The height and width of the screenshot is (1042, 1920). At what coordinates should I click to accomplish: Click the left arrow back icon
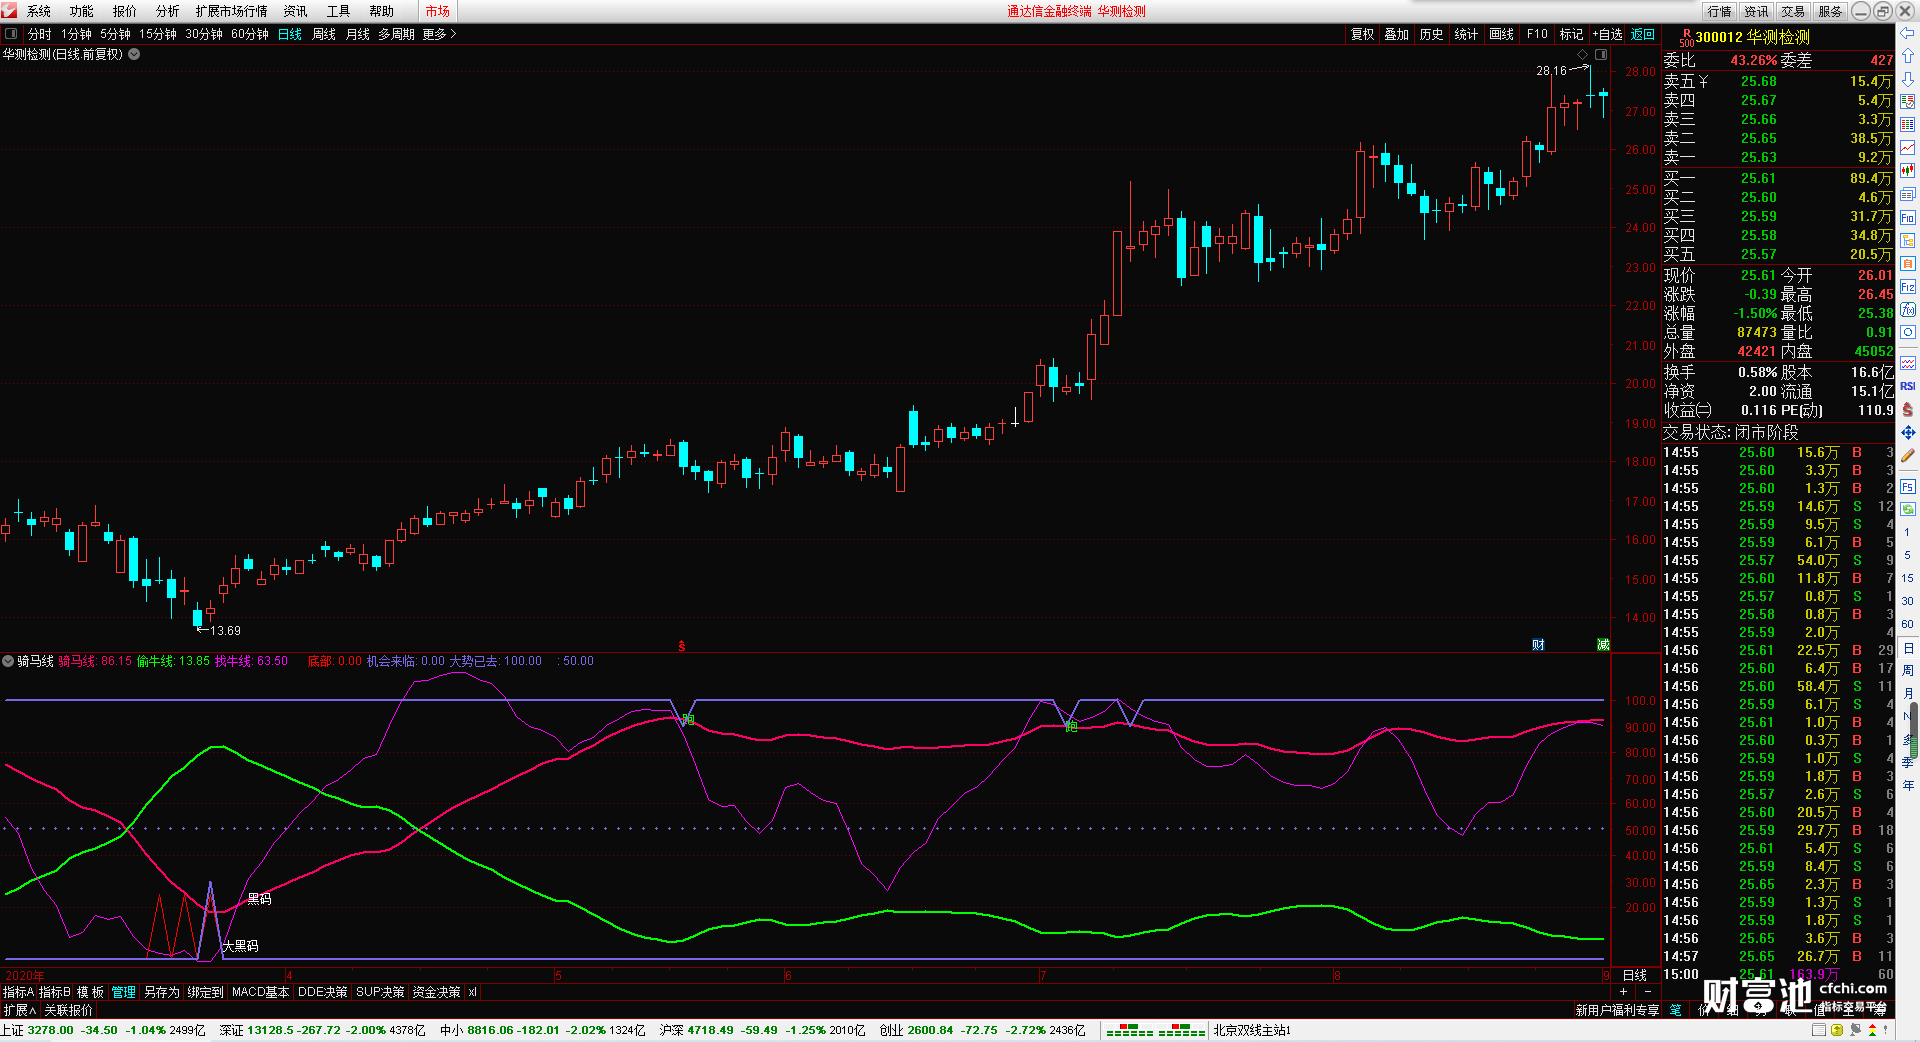coord(1908,33)
